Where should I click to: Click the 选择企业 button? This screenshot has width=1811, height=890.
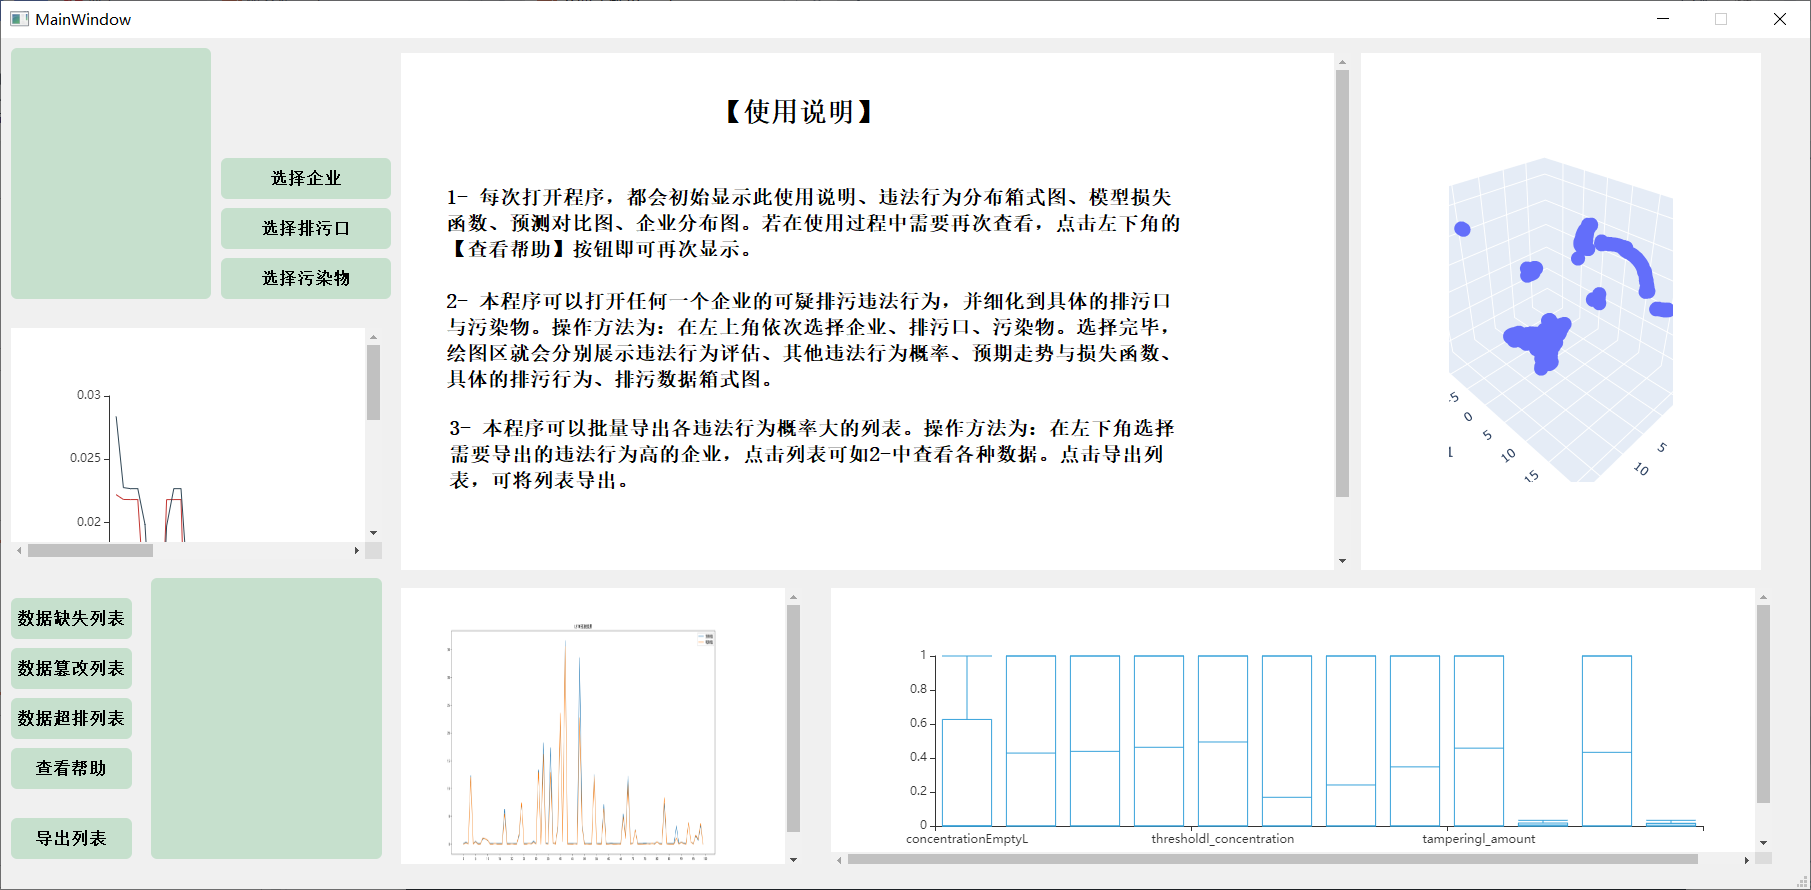pyautogui.click(x=306, y=178)
